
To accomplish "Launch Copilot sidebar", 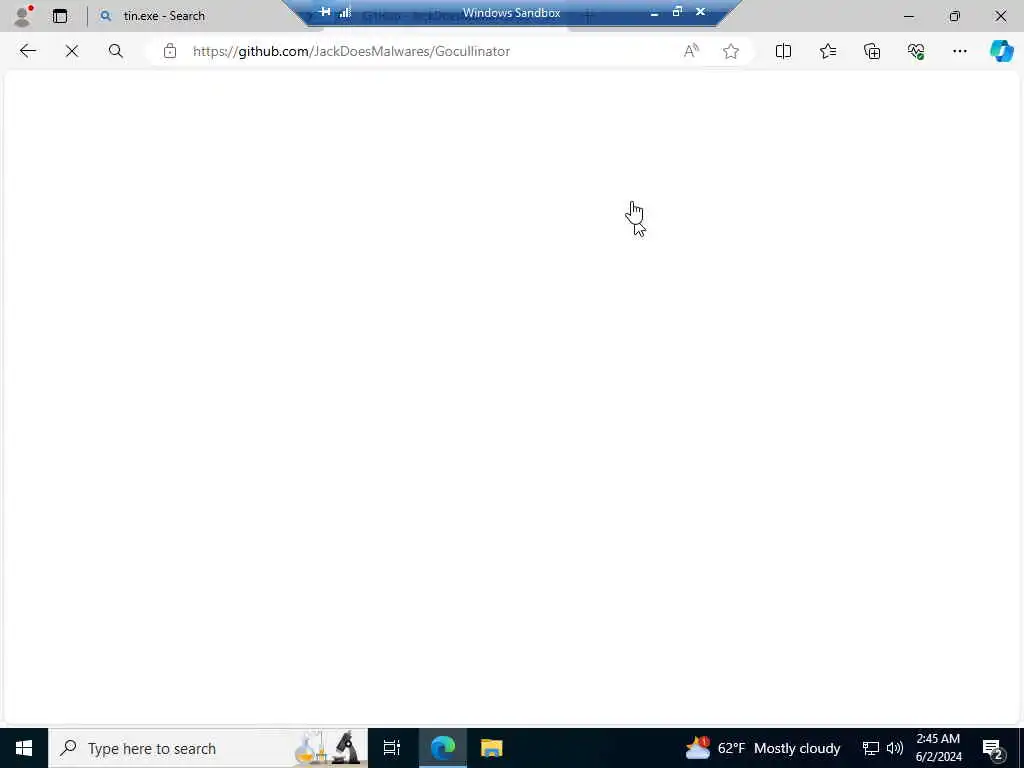I will (1001, 51).
